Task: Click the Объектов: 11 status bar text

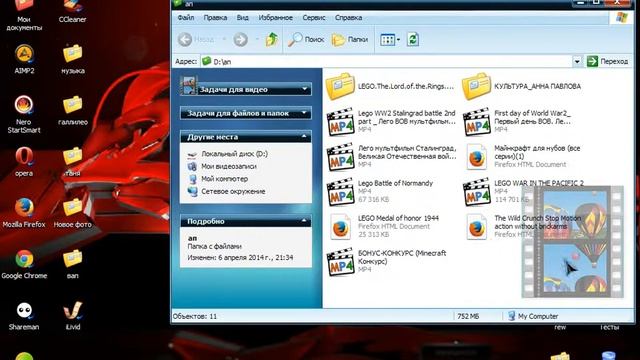Action: [195, 316]
